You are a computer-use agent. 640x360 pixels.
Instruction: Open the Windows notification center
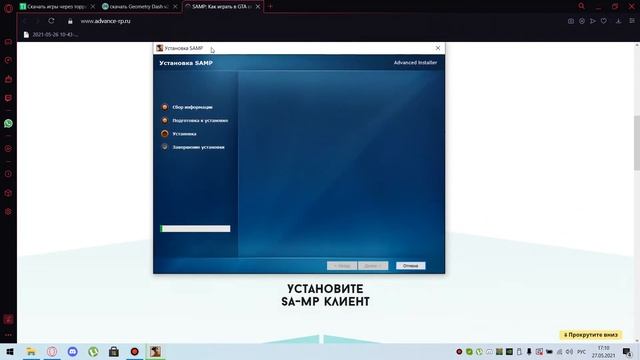[627, 351]
